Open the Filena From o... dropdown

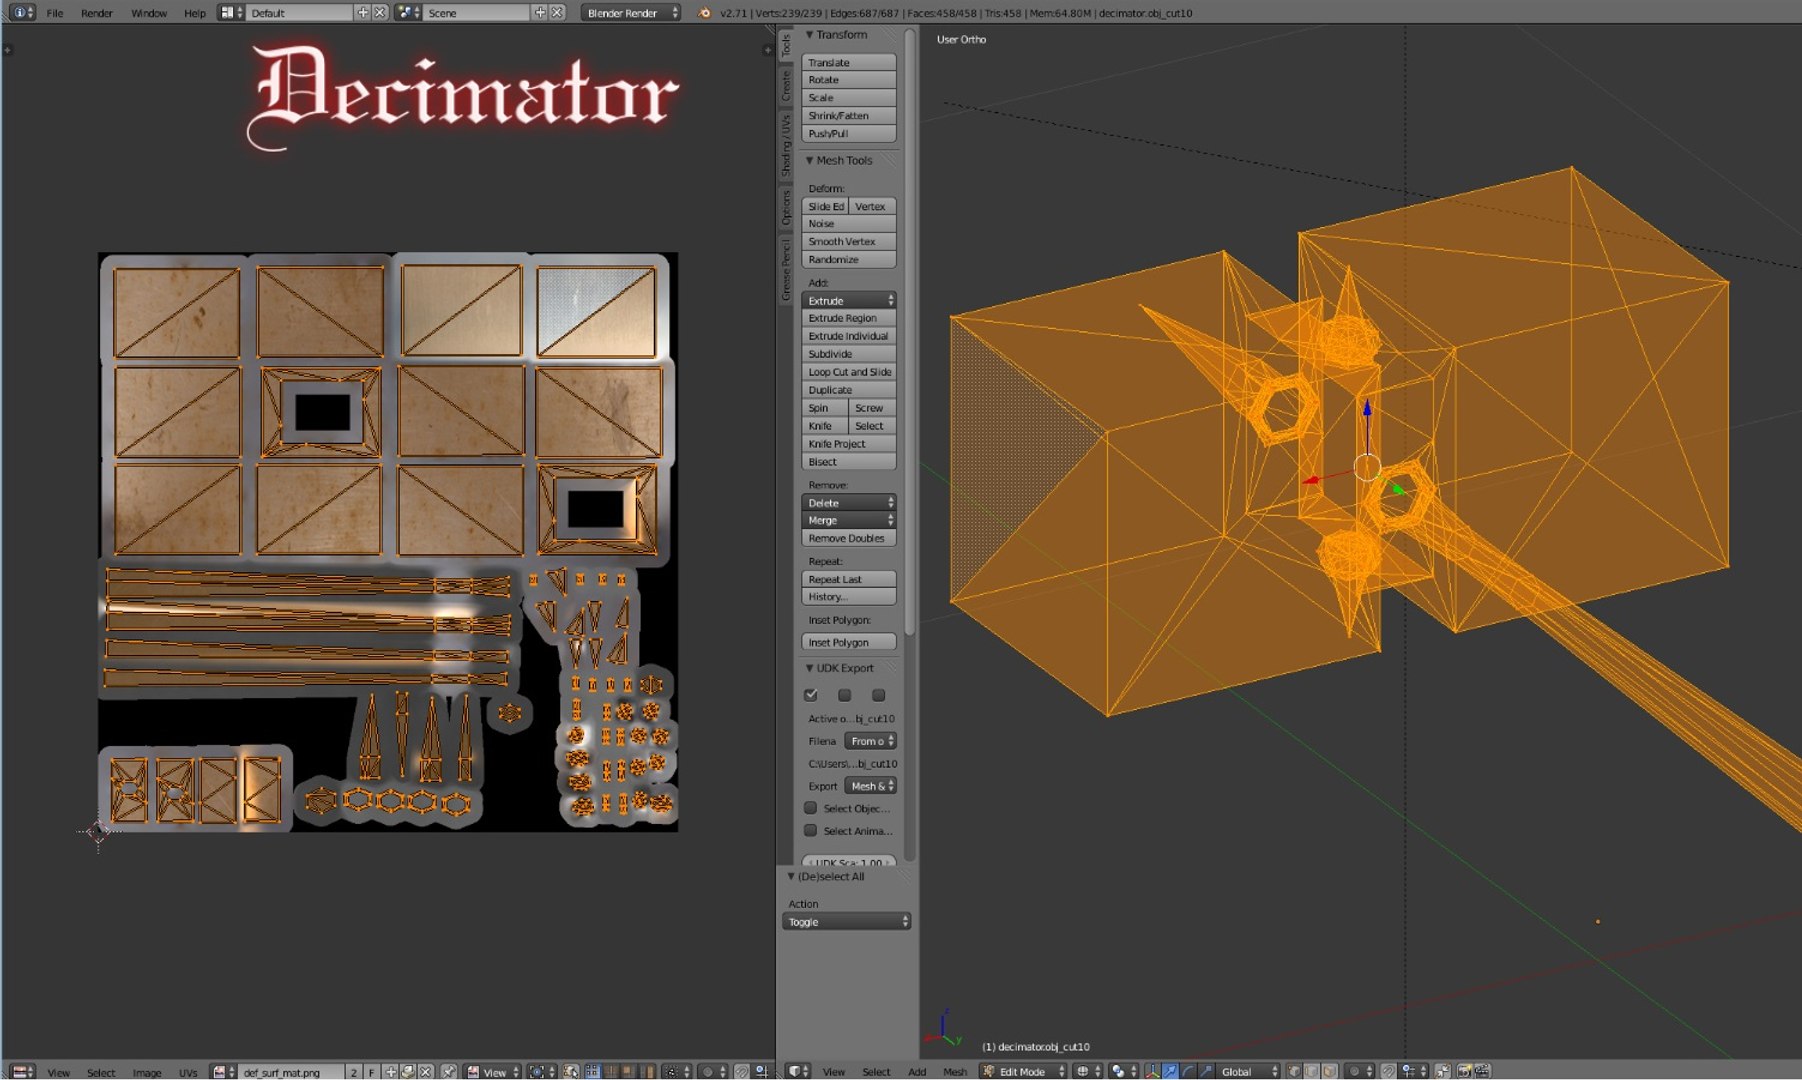(870, 741)
